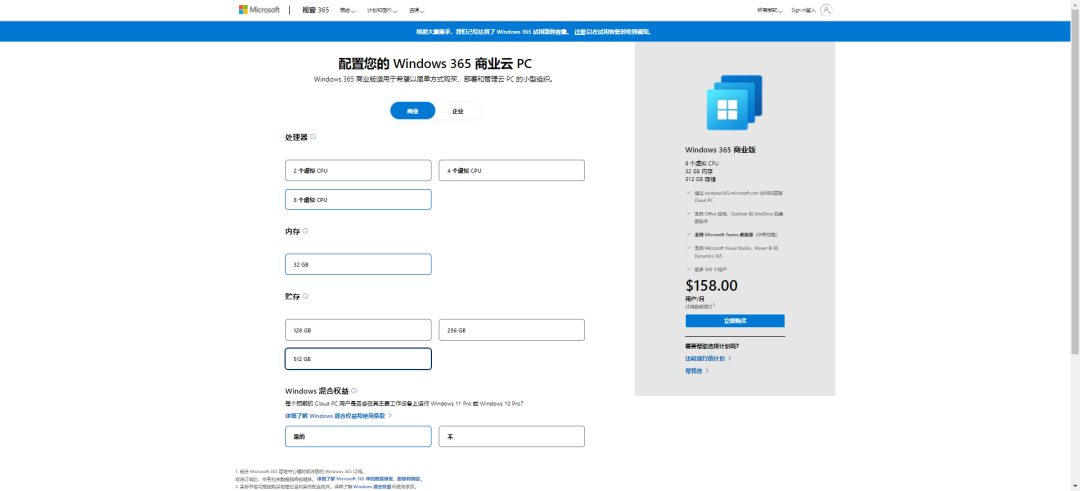Choose the 4 个虚拟 CPU option
Image resolution: width=1080 pixels, height=491 pixels.
[x=511, y=171]
